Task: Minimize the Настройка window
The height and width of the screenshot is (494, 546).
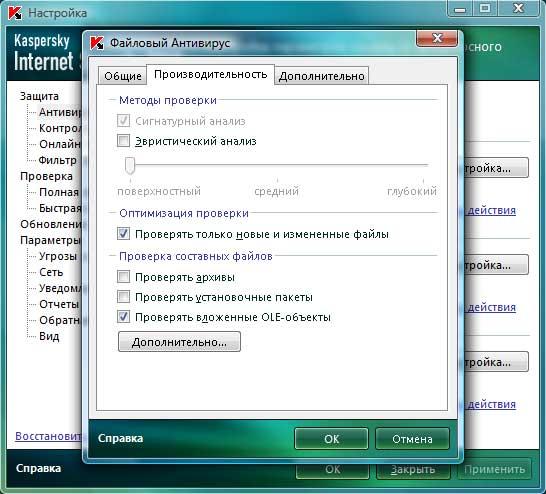Action: pyautogui.click(x=460, y=9)
